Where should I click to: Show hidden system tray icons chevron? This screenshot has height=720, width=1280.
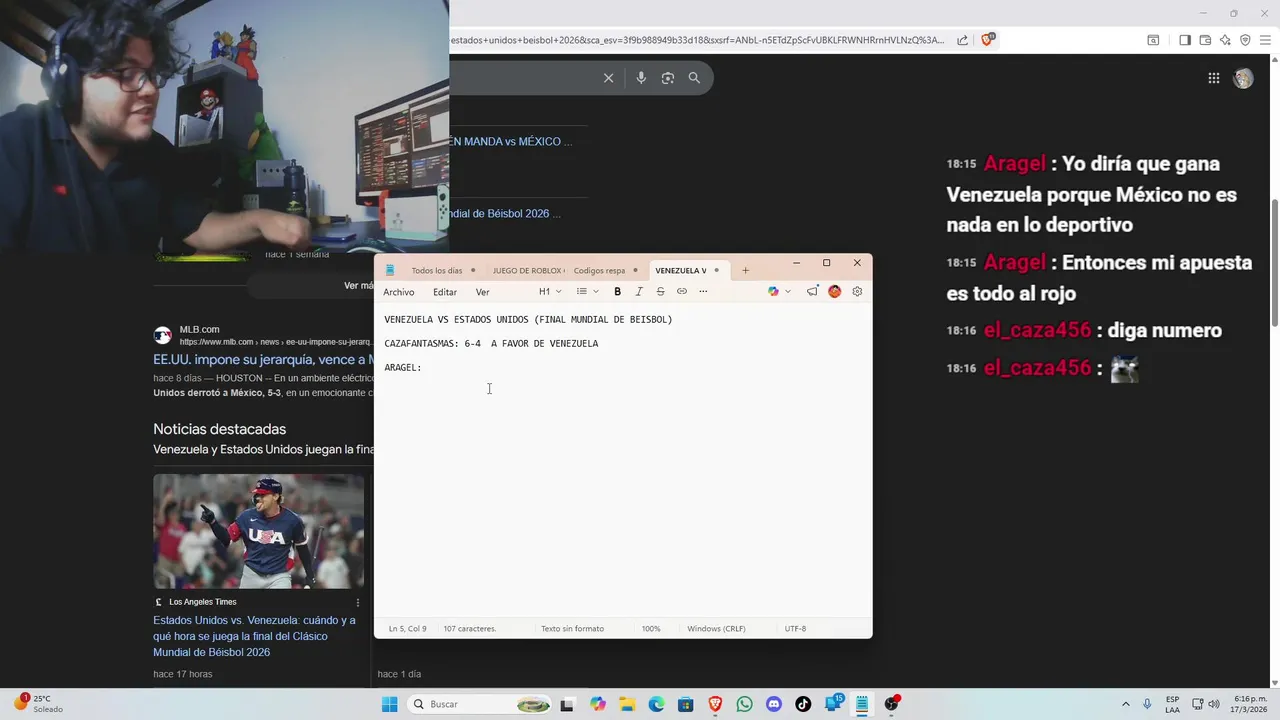tap(1125, 704)
